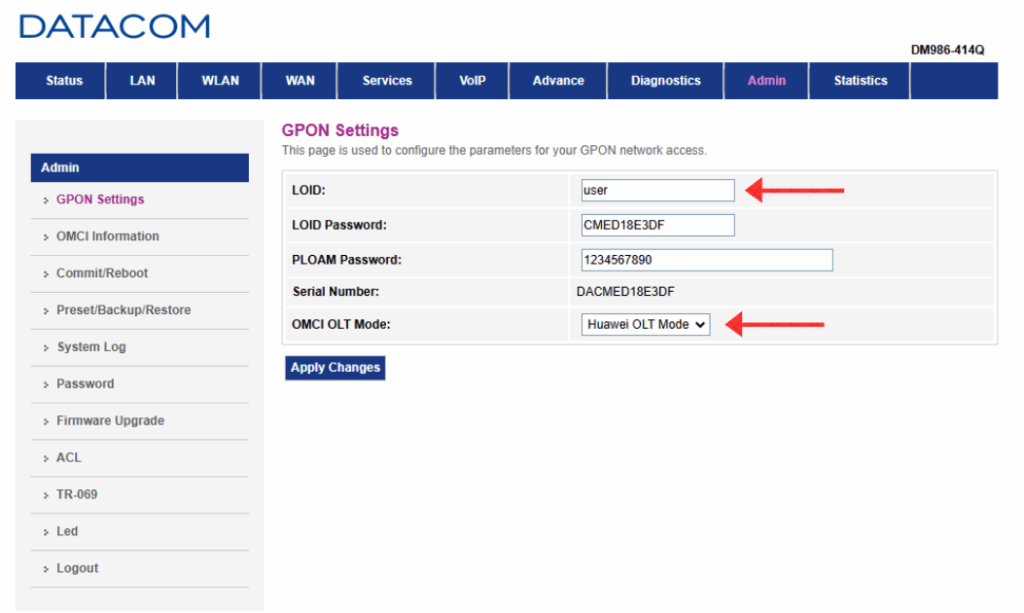Click Logout in the sidebar
Image resolution: width=1024 pixels, height=613 pixels.
point(77,569)
